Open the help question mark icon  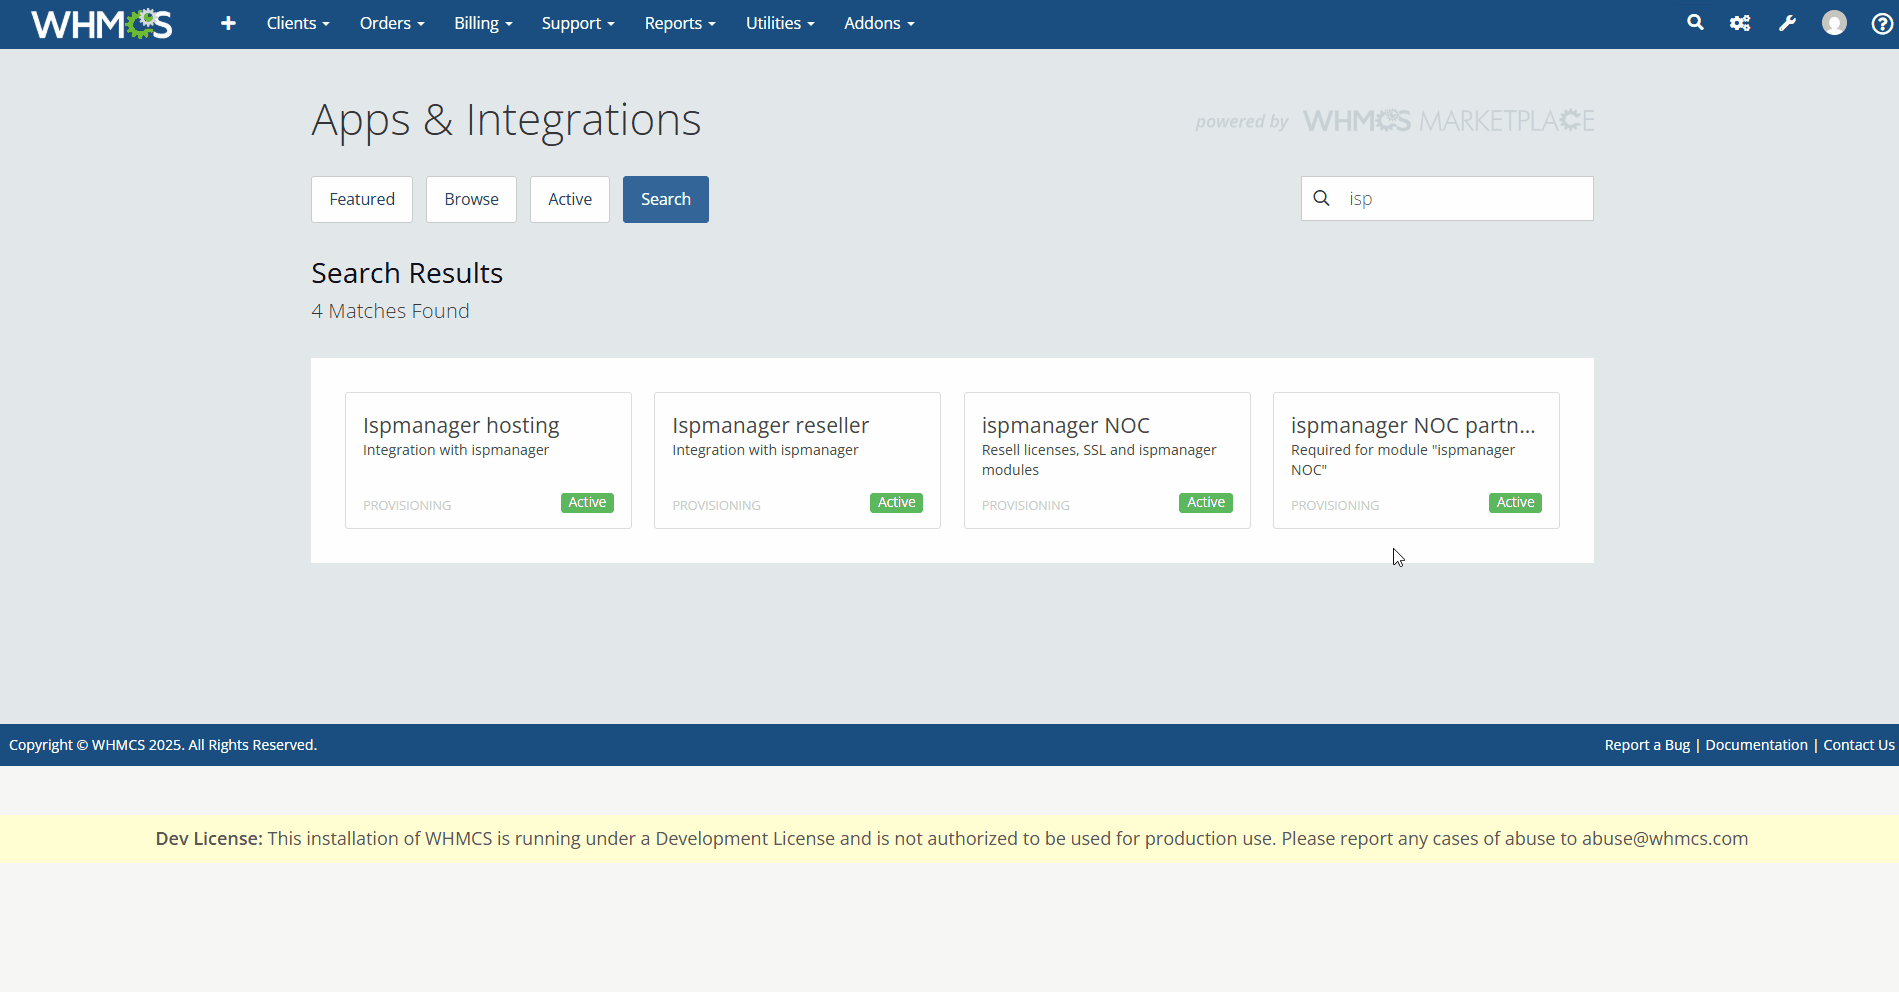click(1881, 24)
